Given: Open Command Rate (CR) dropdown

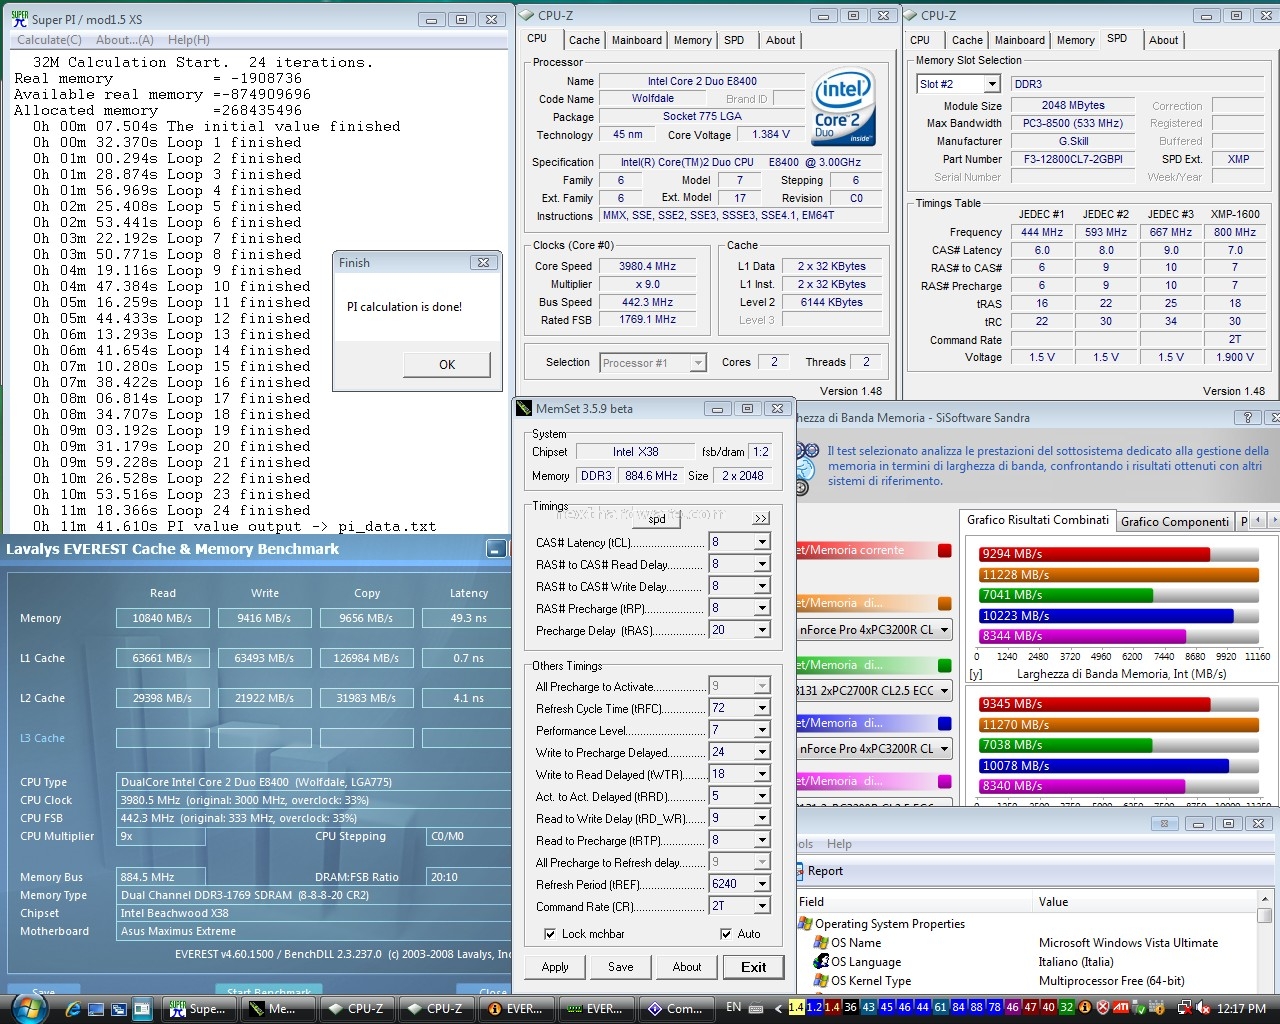Looking at the screenshot, I should point(762,906).
